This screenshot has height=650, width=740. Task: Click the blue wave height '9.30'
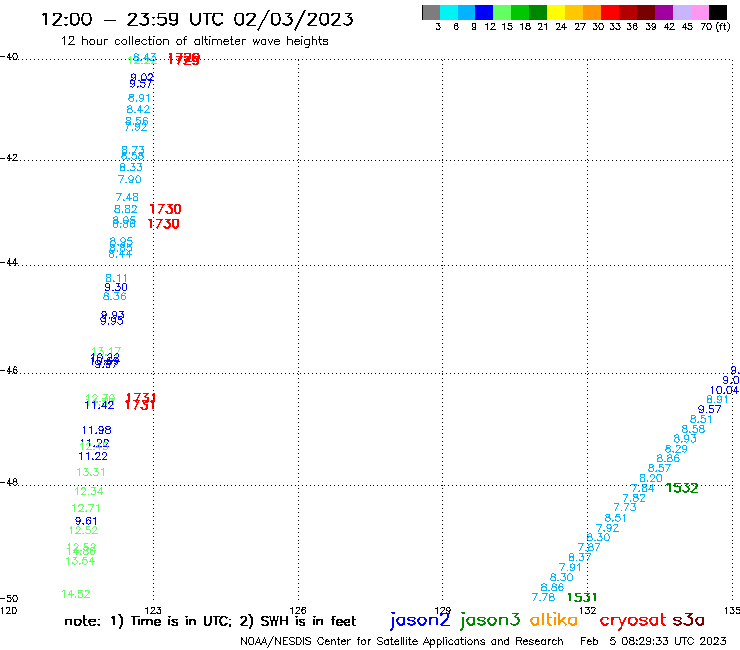[116, 287]
